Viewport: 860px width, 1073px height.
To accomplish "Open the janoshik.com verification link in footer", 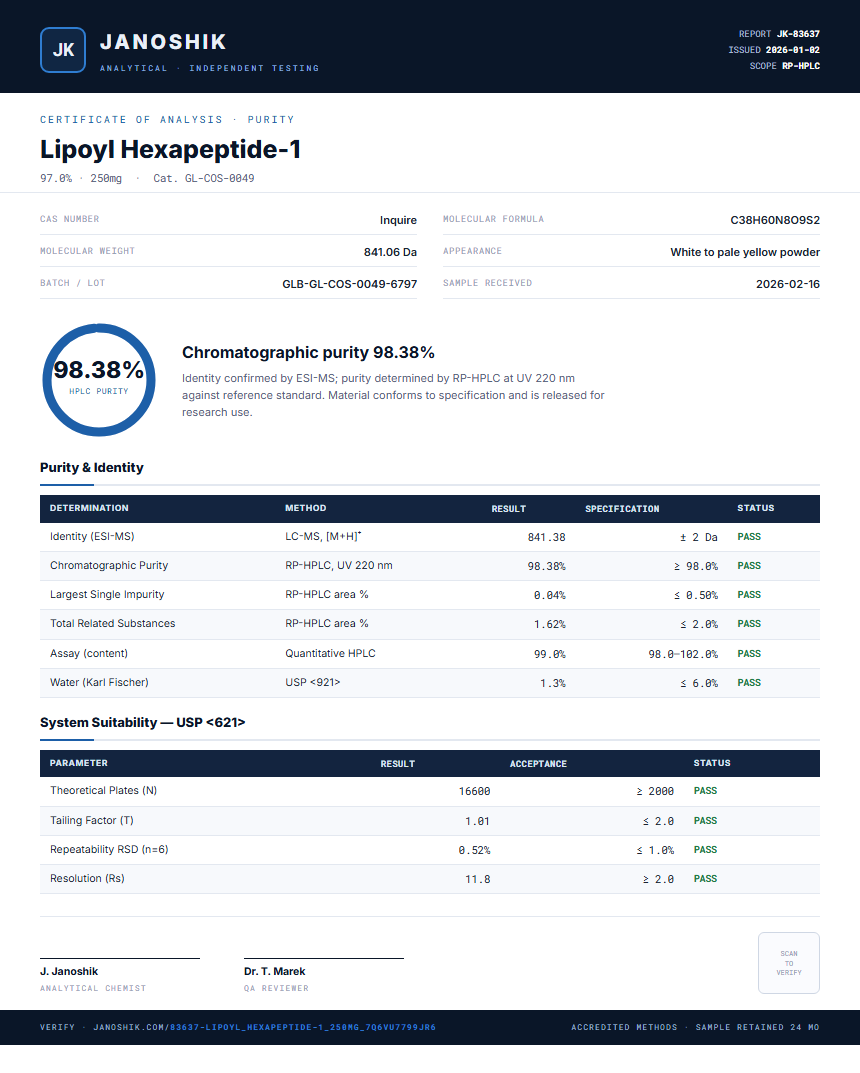I will pos(264,1027).
